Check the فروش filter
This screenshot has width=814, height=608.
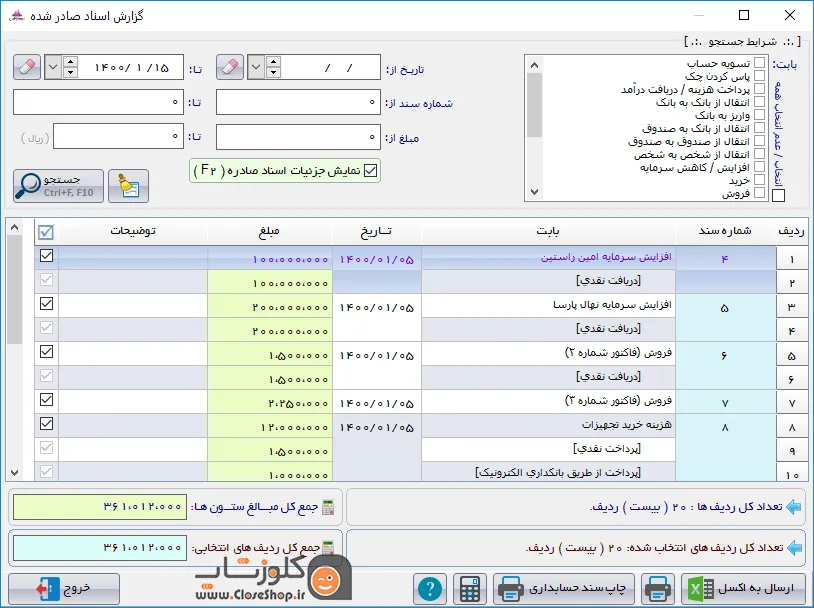759,193
